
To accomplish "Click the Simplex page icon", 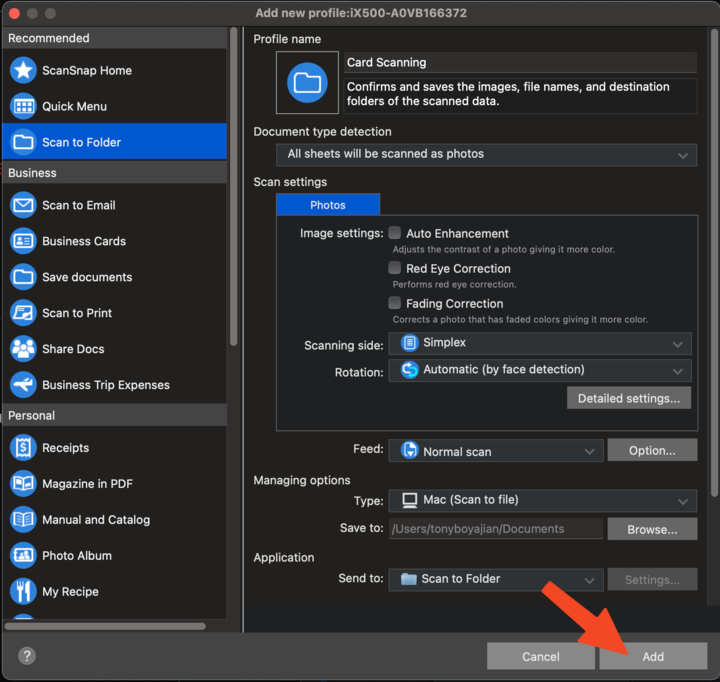I will click(x=410, y=343).
